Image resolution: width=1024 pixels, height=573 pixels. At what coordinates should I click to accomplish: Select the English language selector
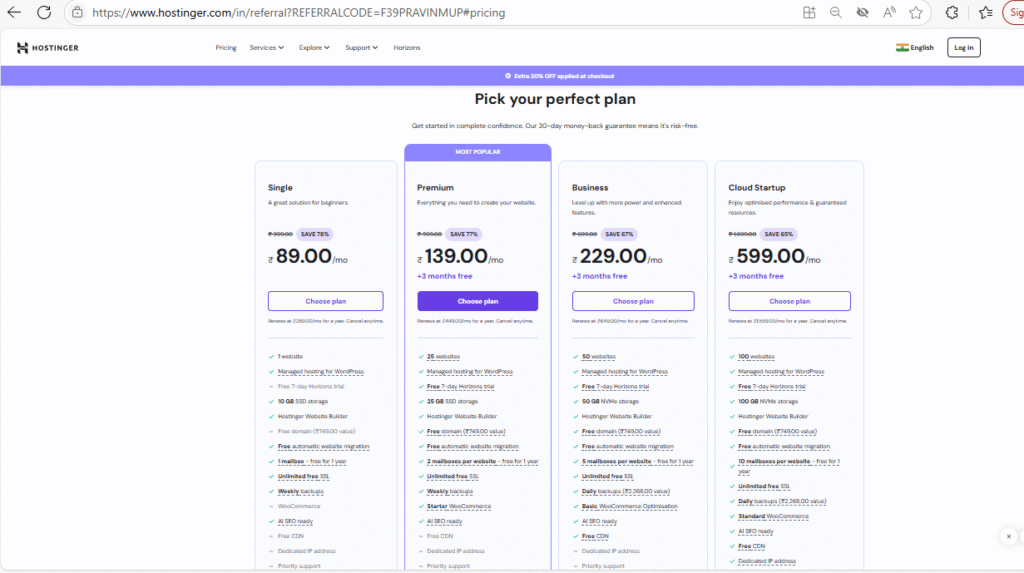click(915, 47)
